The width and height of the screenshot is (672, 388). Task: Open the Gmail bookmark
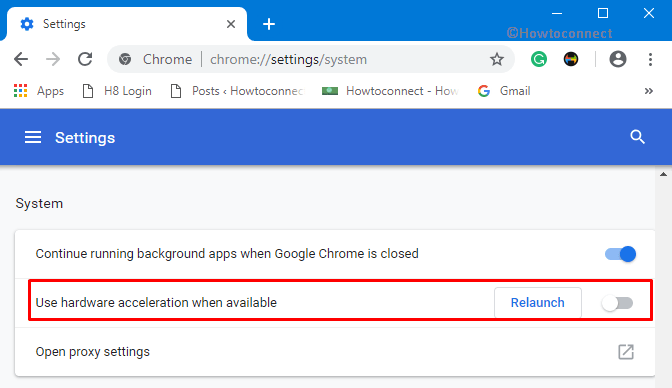pos(504,91)
